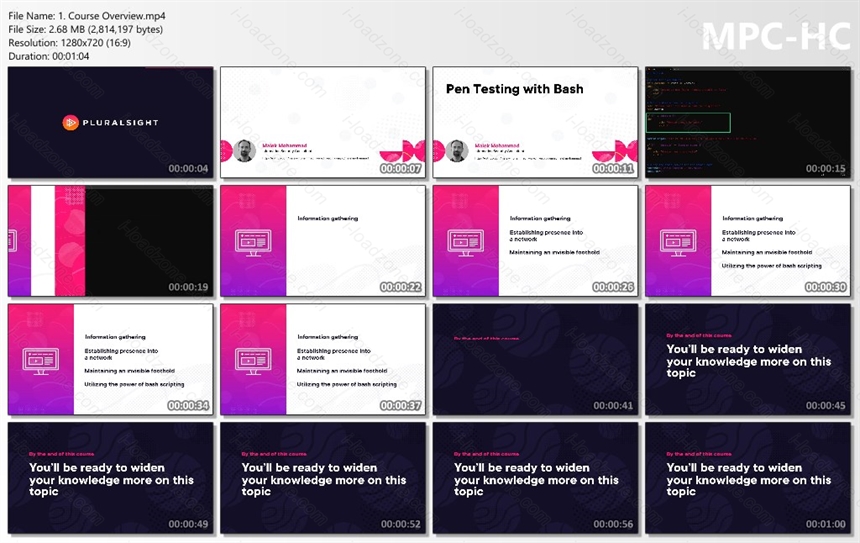
Task: Select the thumbnail stamped 00:00:26
Action: tap(535, 241)
